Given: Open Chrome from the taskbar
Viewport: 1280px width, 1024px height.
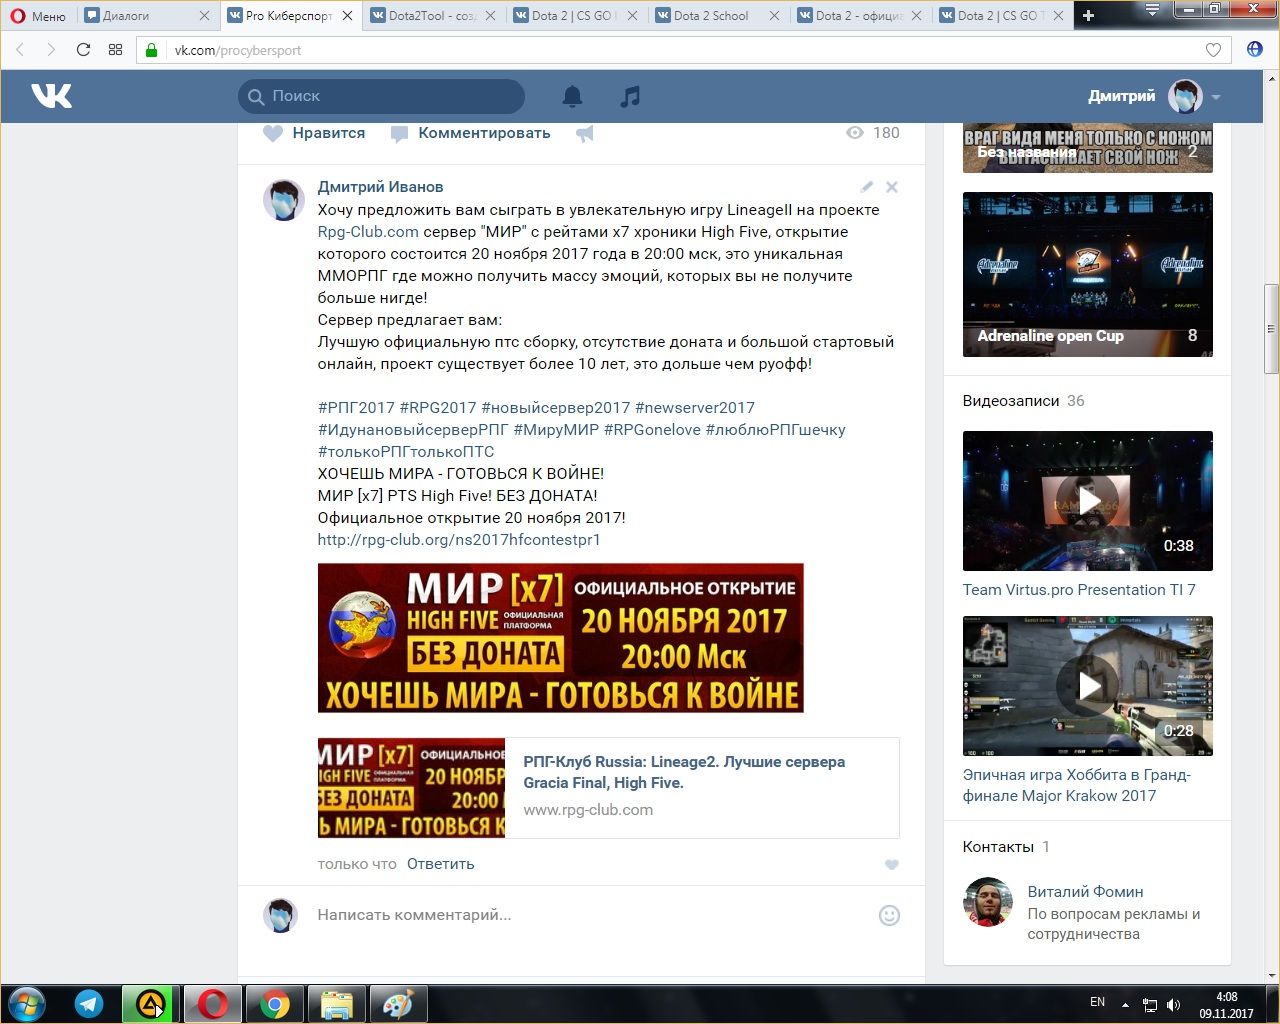Looking at the screenshot, I should tap(275, 1004).
